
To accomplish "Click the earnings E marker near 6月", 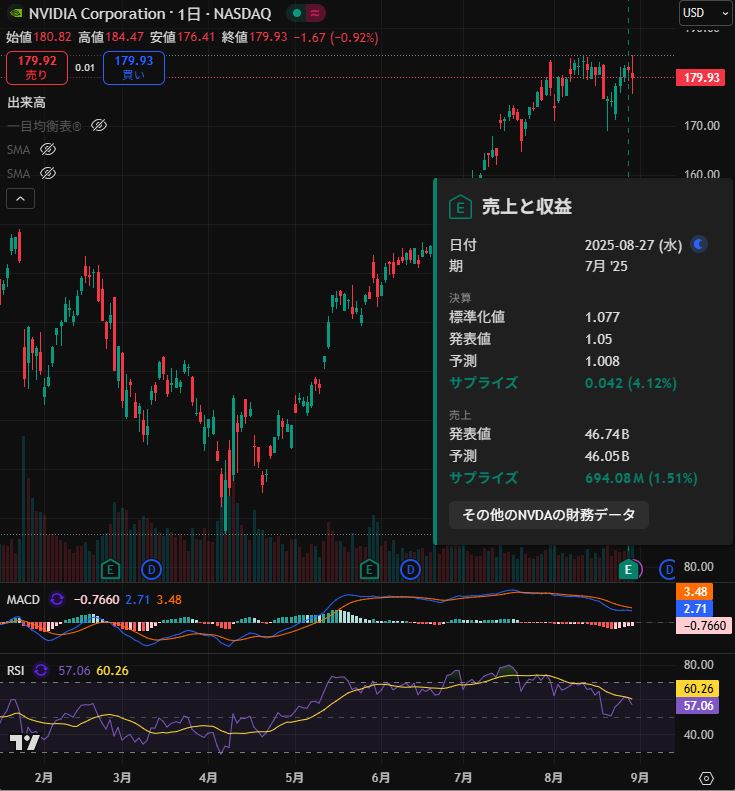I will pyautogui.click(x=369, y=570).
